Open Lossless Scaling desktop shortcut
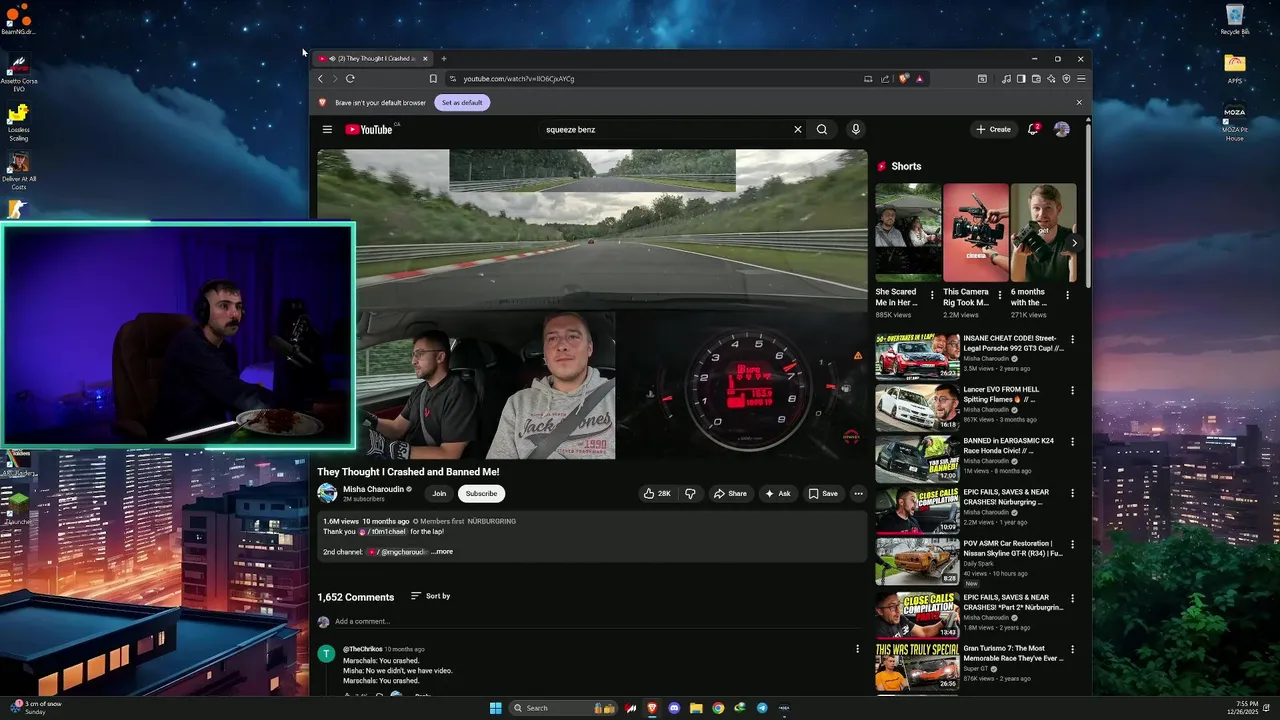Viewport: 1280px width, 720px height. click(18, 121)
